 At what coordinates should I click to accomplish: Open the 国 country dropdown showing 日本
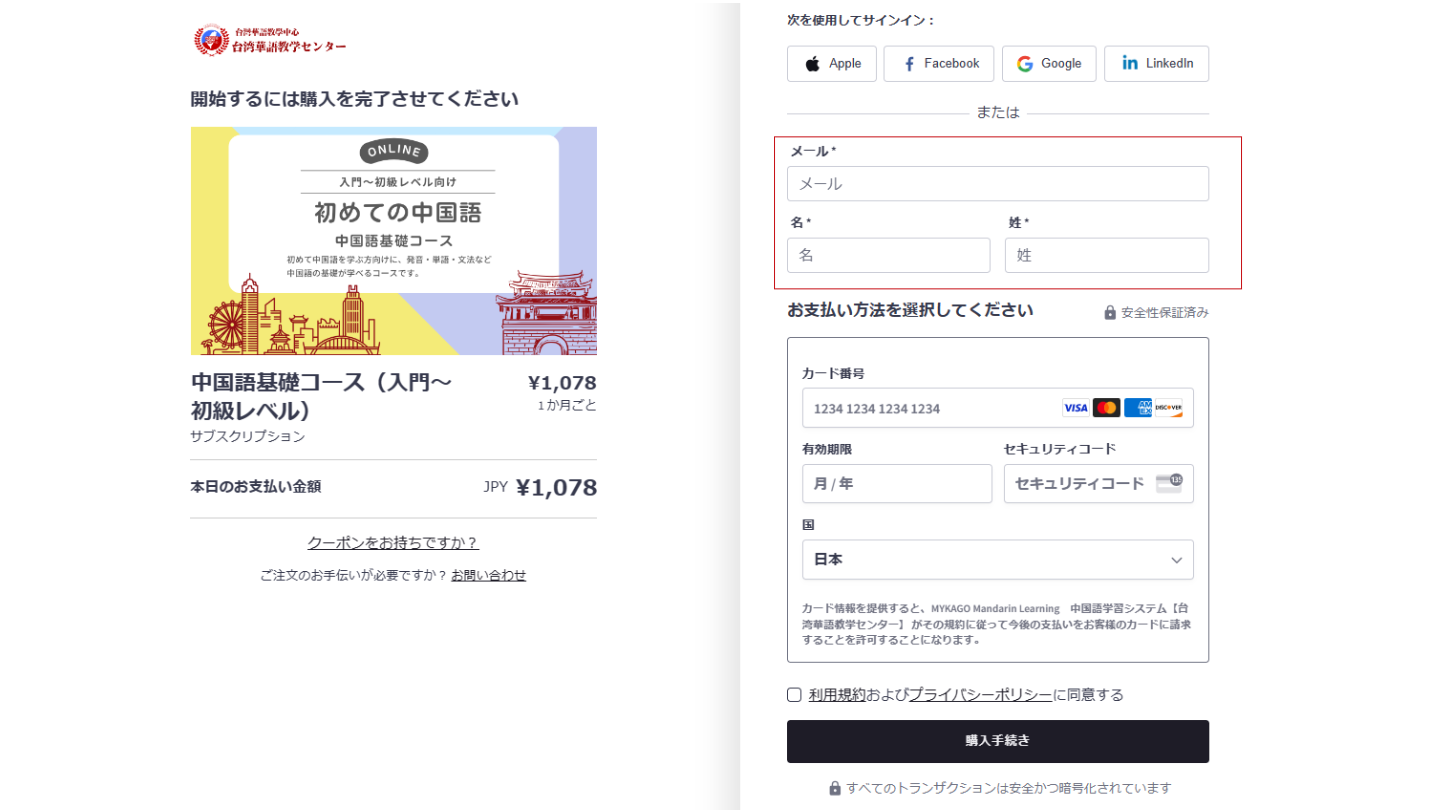click(x=997, y=560)
